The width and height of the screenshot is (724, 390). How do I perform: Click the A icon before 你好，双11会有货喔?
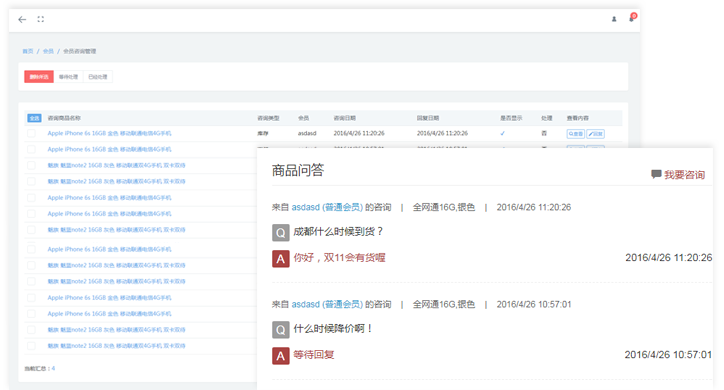point(281,259)
